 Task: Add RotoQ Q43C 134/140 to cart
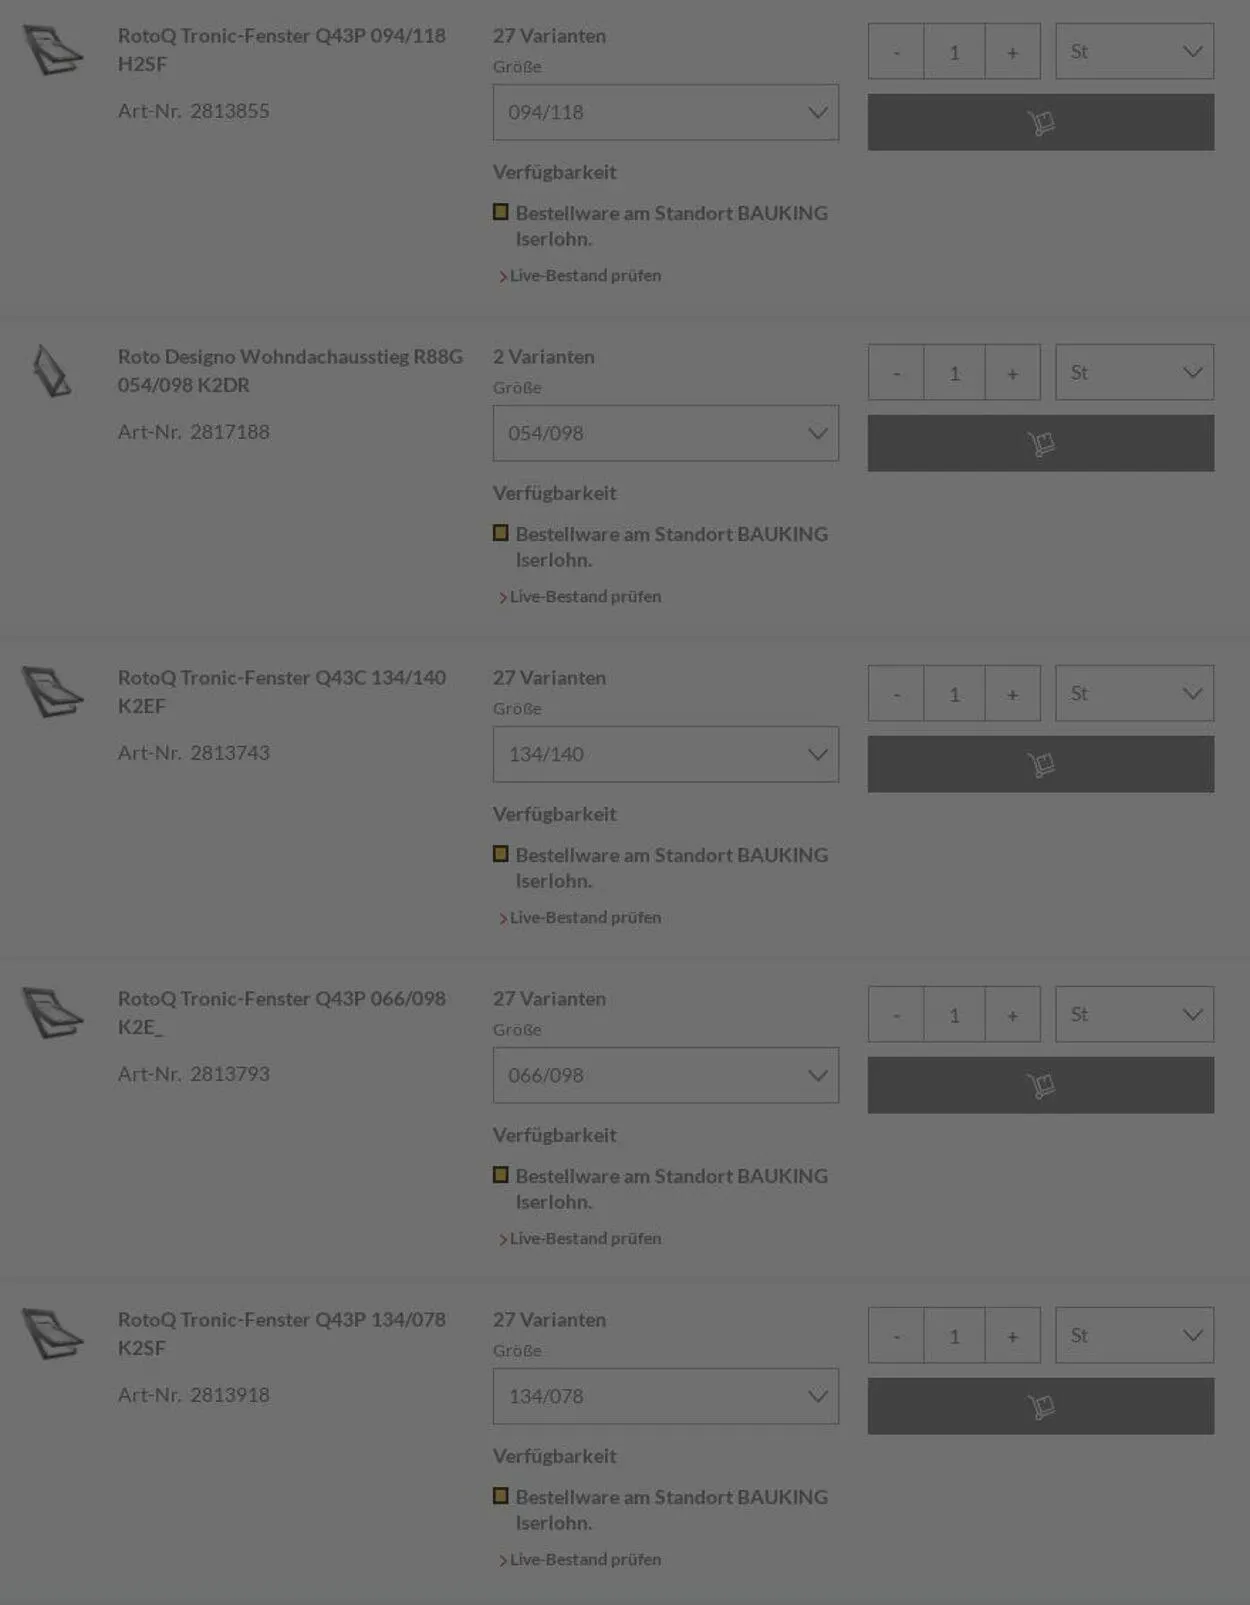pyautogui.click(x=1040, y=764)
